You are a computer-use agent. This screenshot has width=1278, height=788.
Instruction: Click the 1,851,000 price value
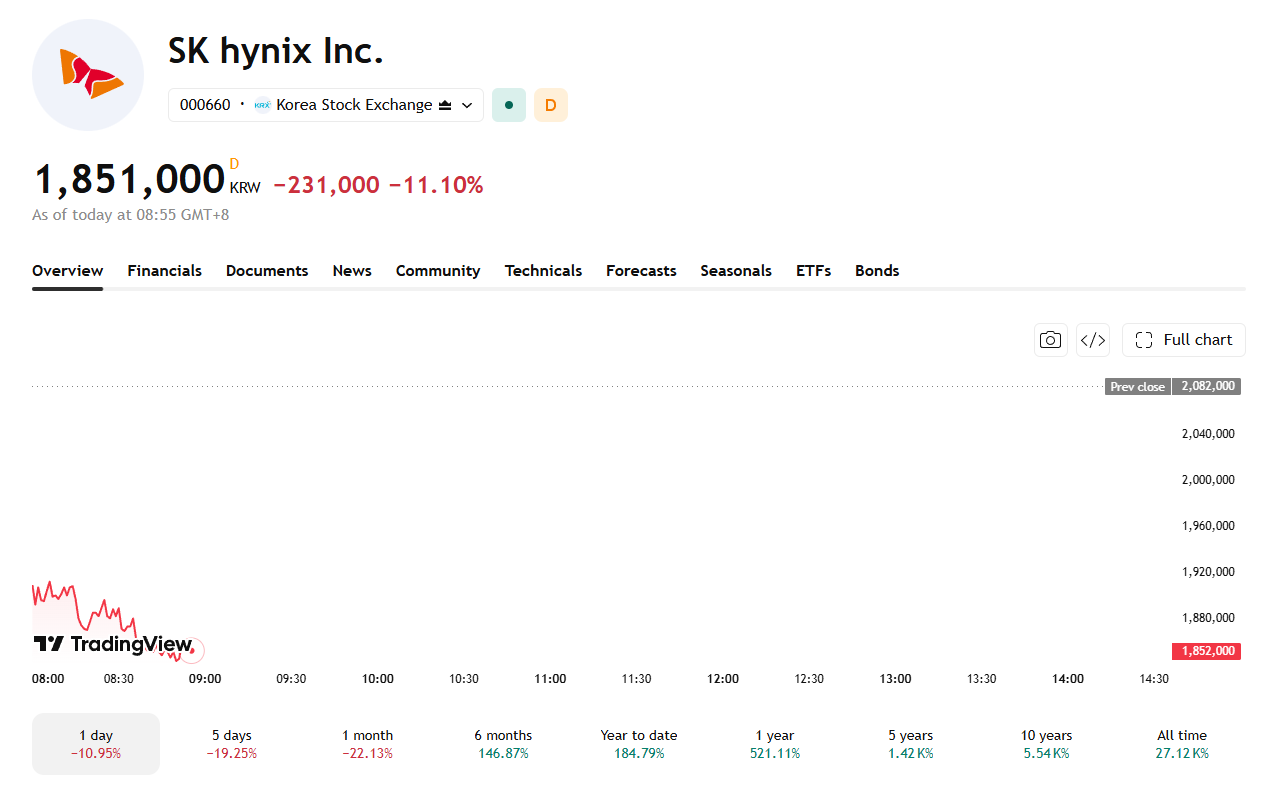point(129,180)
